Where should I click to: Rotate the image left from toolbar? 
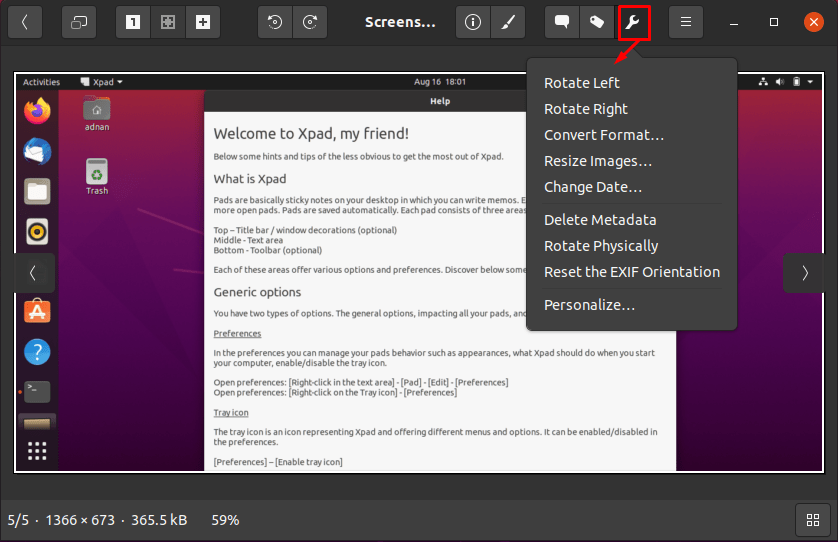tap(275, 22)
